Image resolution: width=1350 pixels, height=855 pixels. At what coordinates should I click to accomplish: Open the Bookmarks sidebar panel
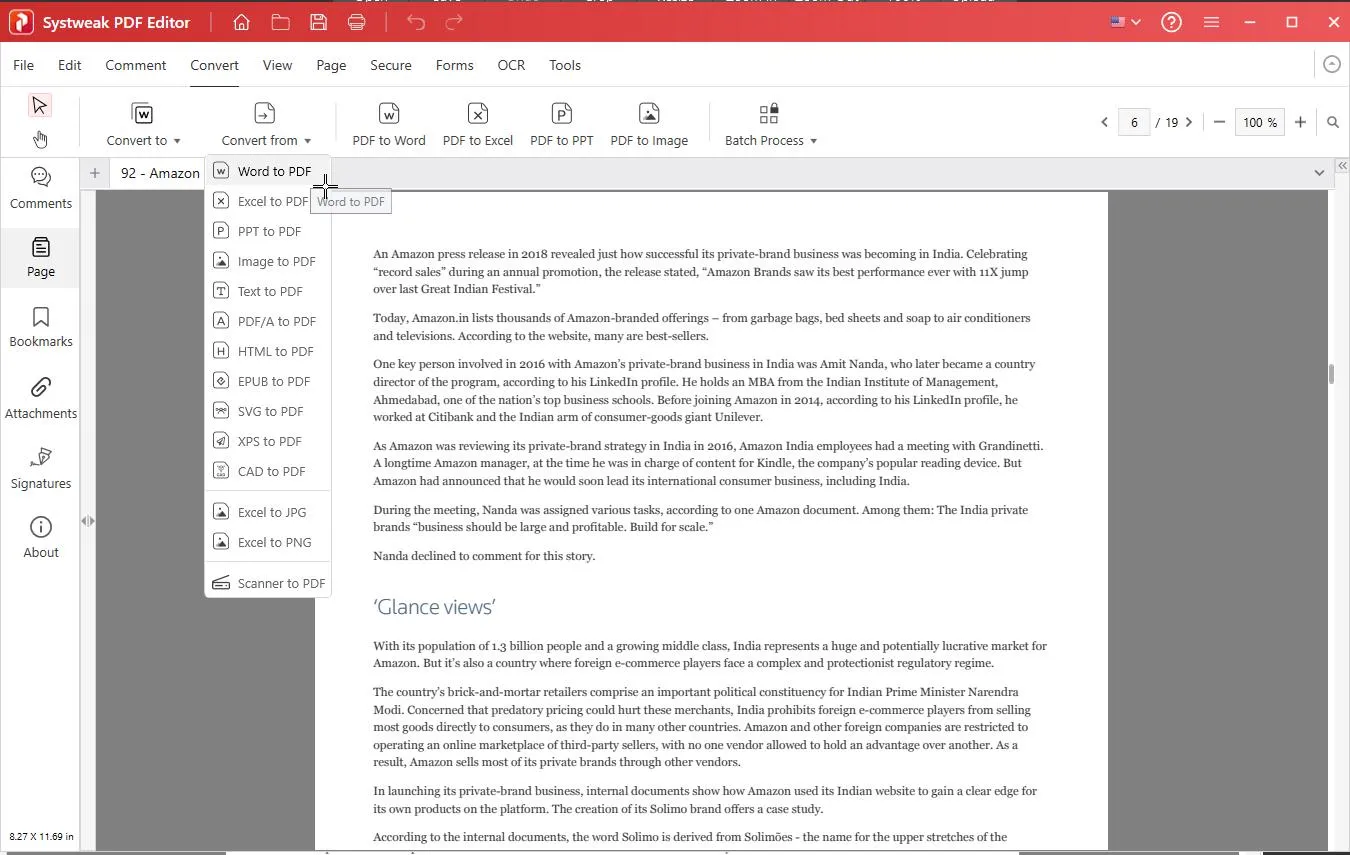click(41, 327)
